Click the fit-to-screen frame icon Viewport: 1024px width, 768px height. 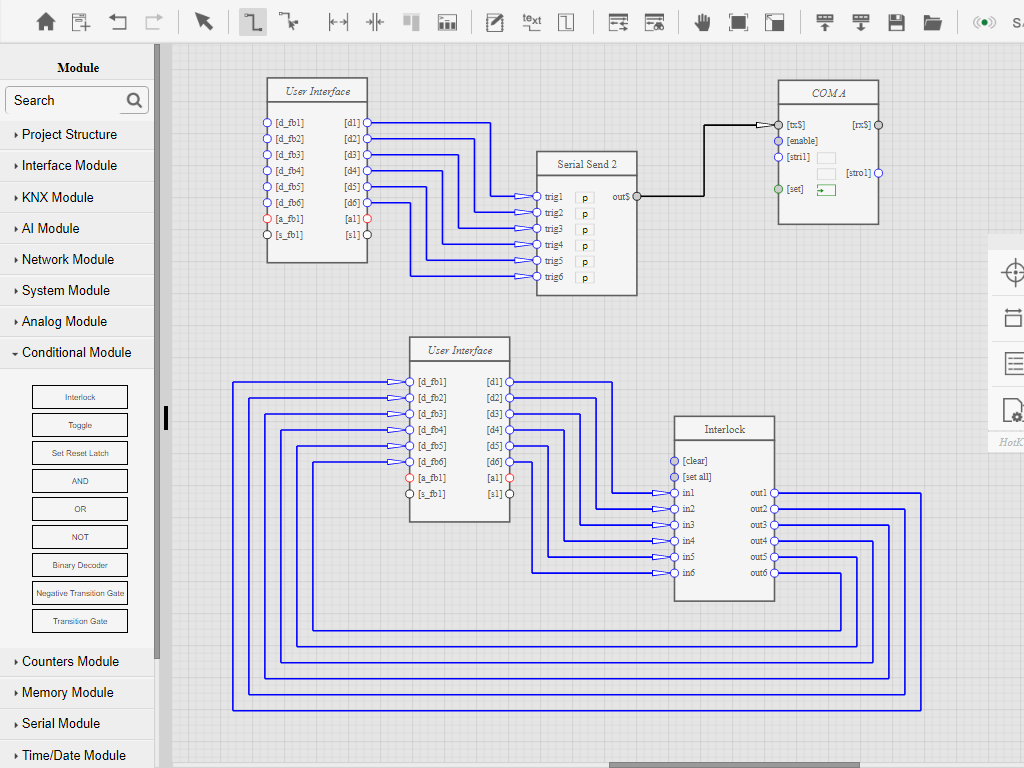(738, 22)
